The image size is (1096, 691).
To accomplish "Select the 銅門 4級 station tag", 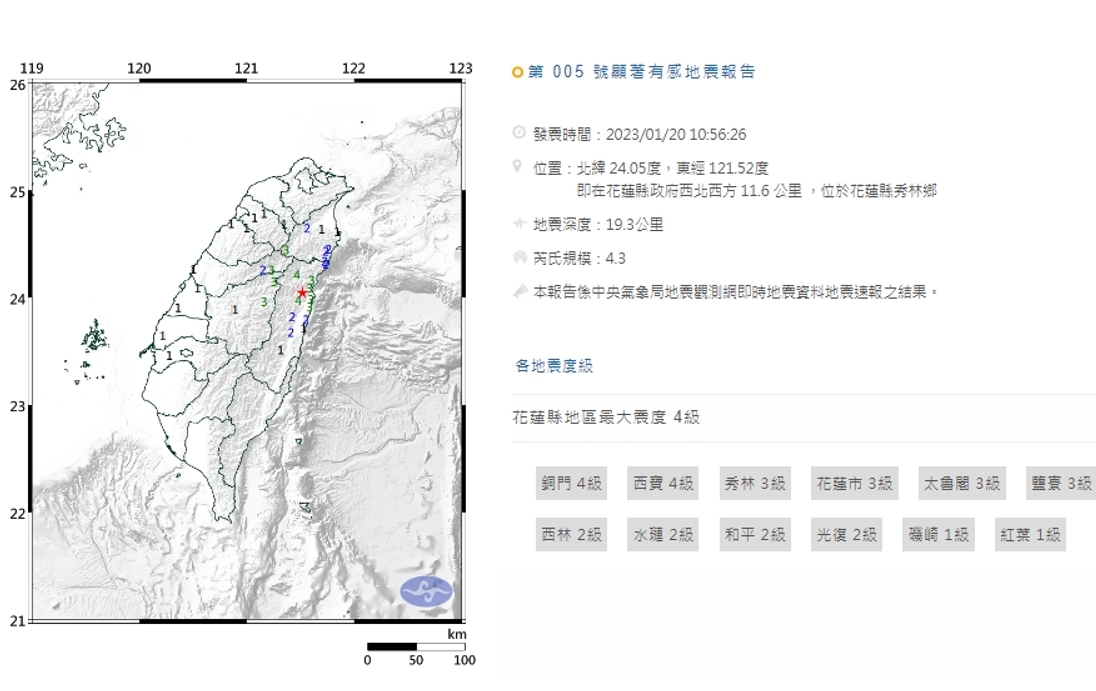I will coord(569,483).
